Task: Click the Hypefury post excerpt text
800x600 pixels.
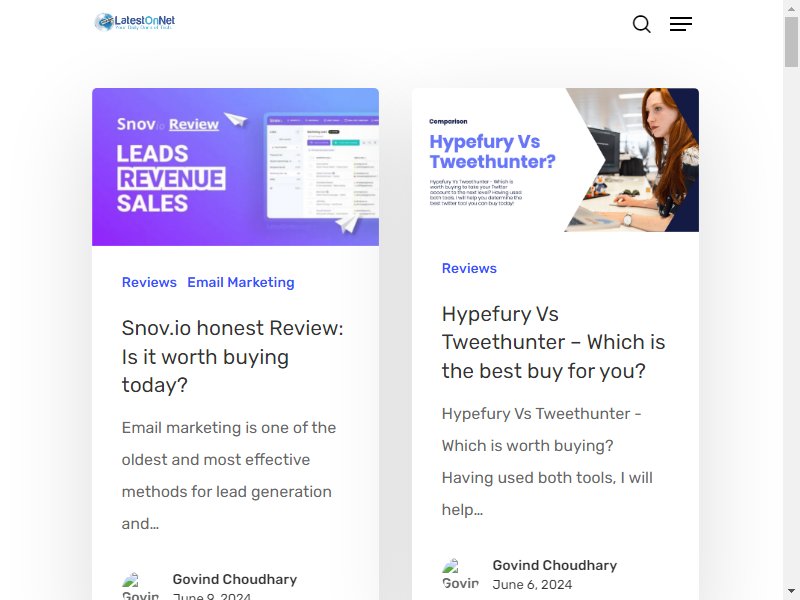Action: tap(547, 462)
